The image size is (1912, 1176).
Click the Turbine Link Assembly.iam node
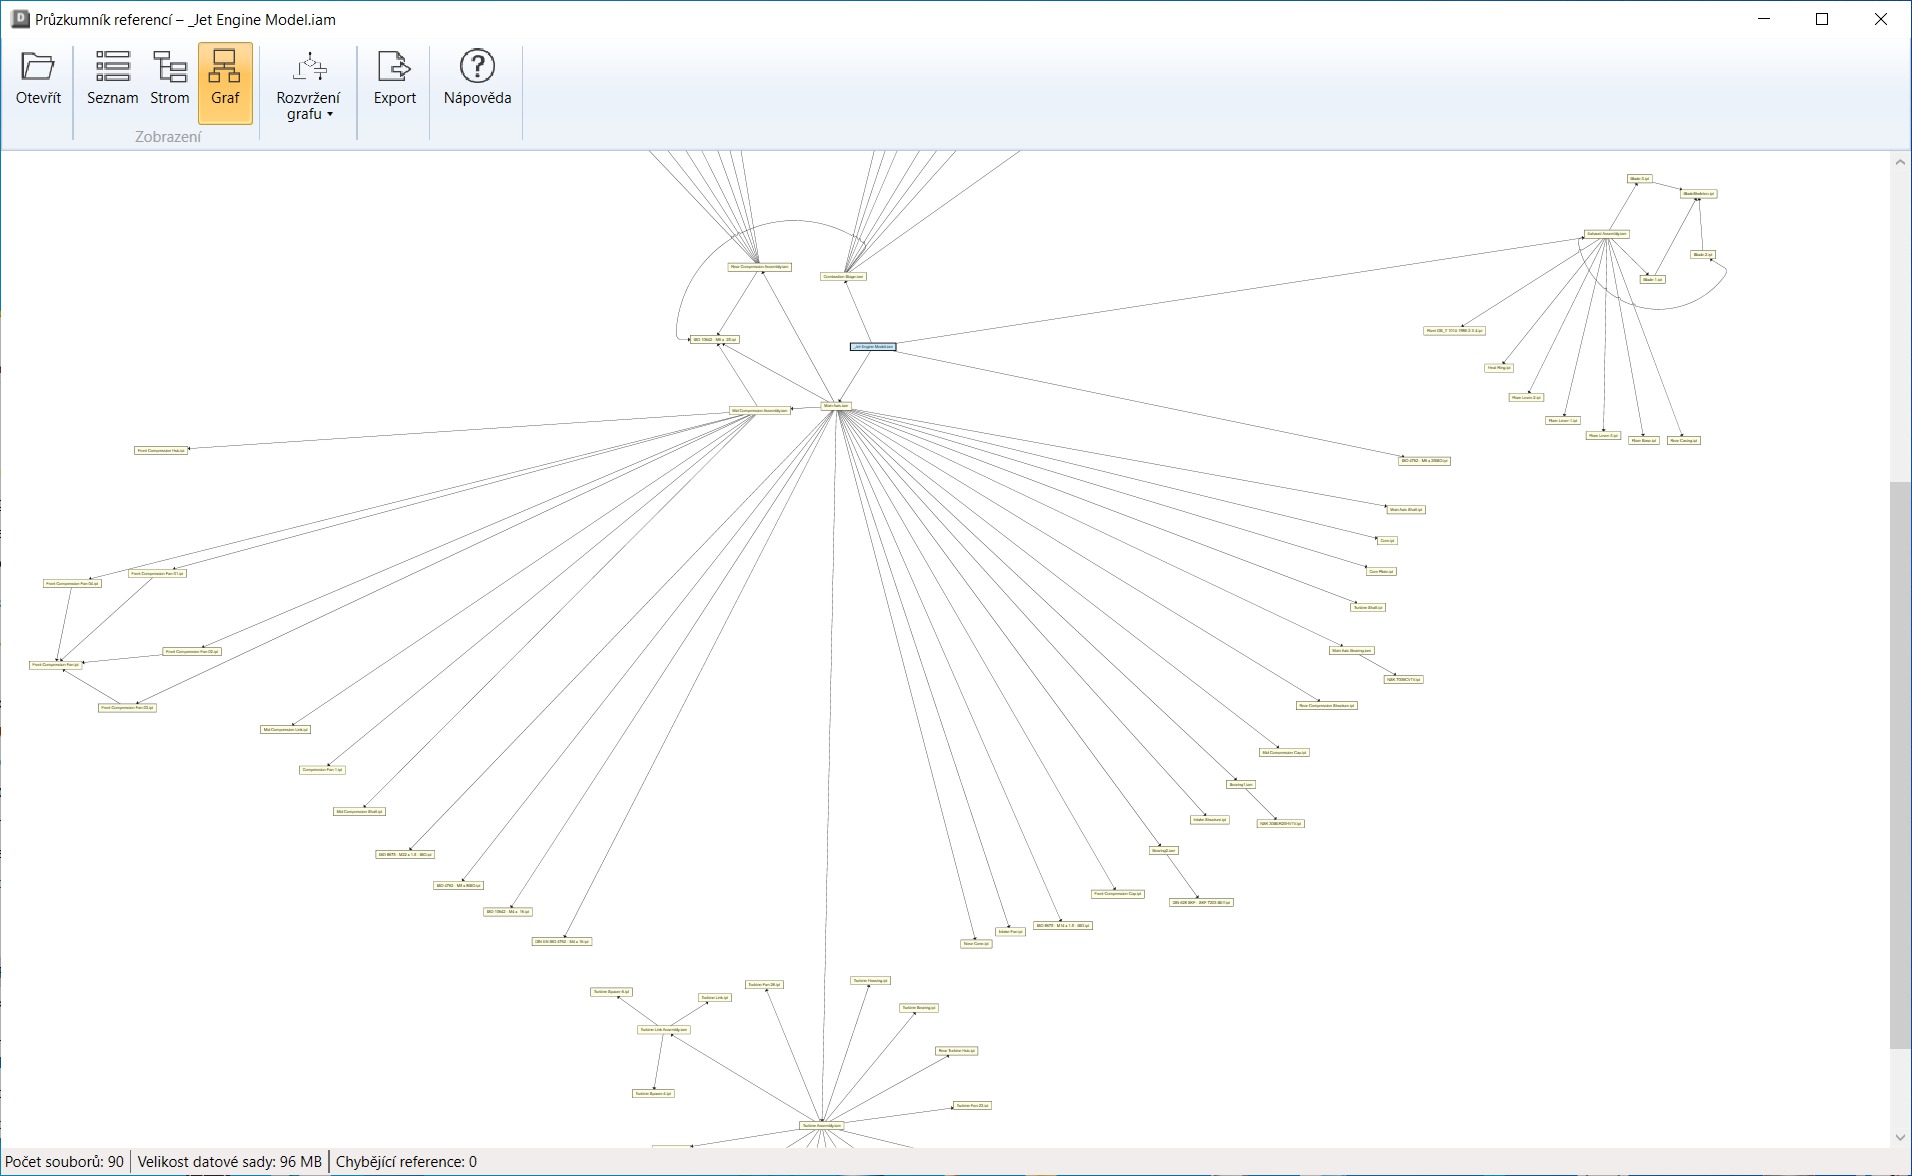point(664,1029)
